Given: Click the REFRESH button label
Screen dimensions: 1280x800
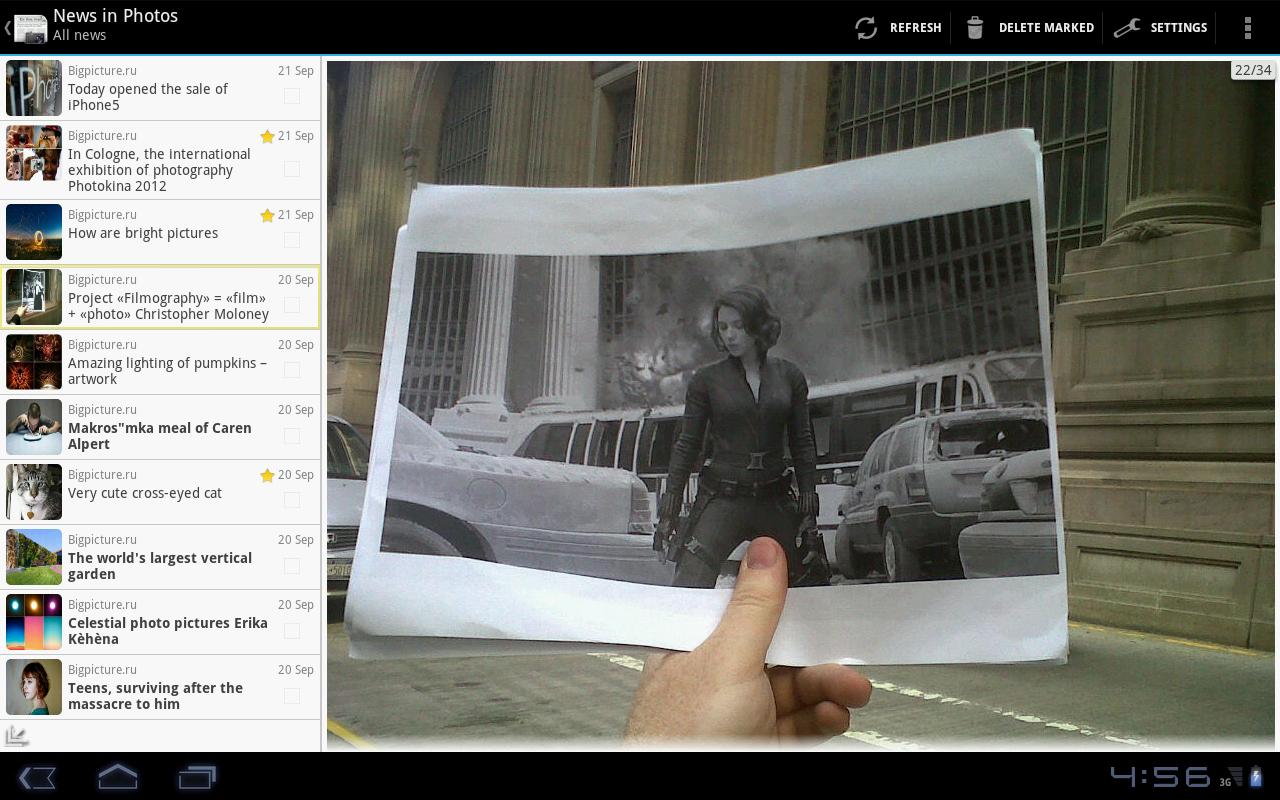Looking at the screenshot, I should 916,28.
